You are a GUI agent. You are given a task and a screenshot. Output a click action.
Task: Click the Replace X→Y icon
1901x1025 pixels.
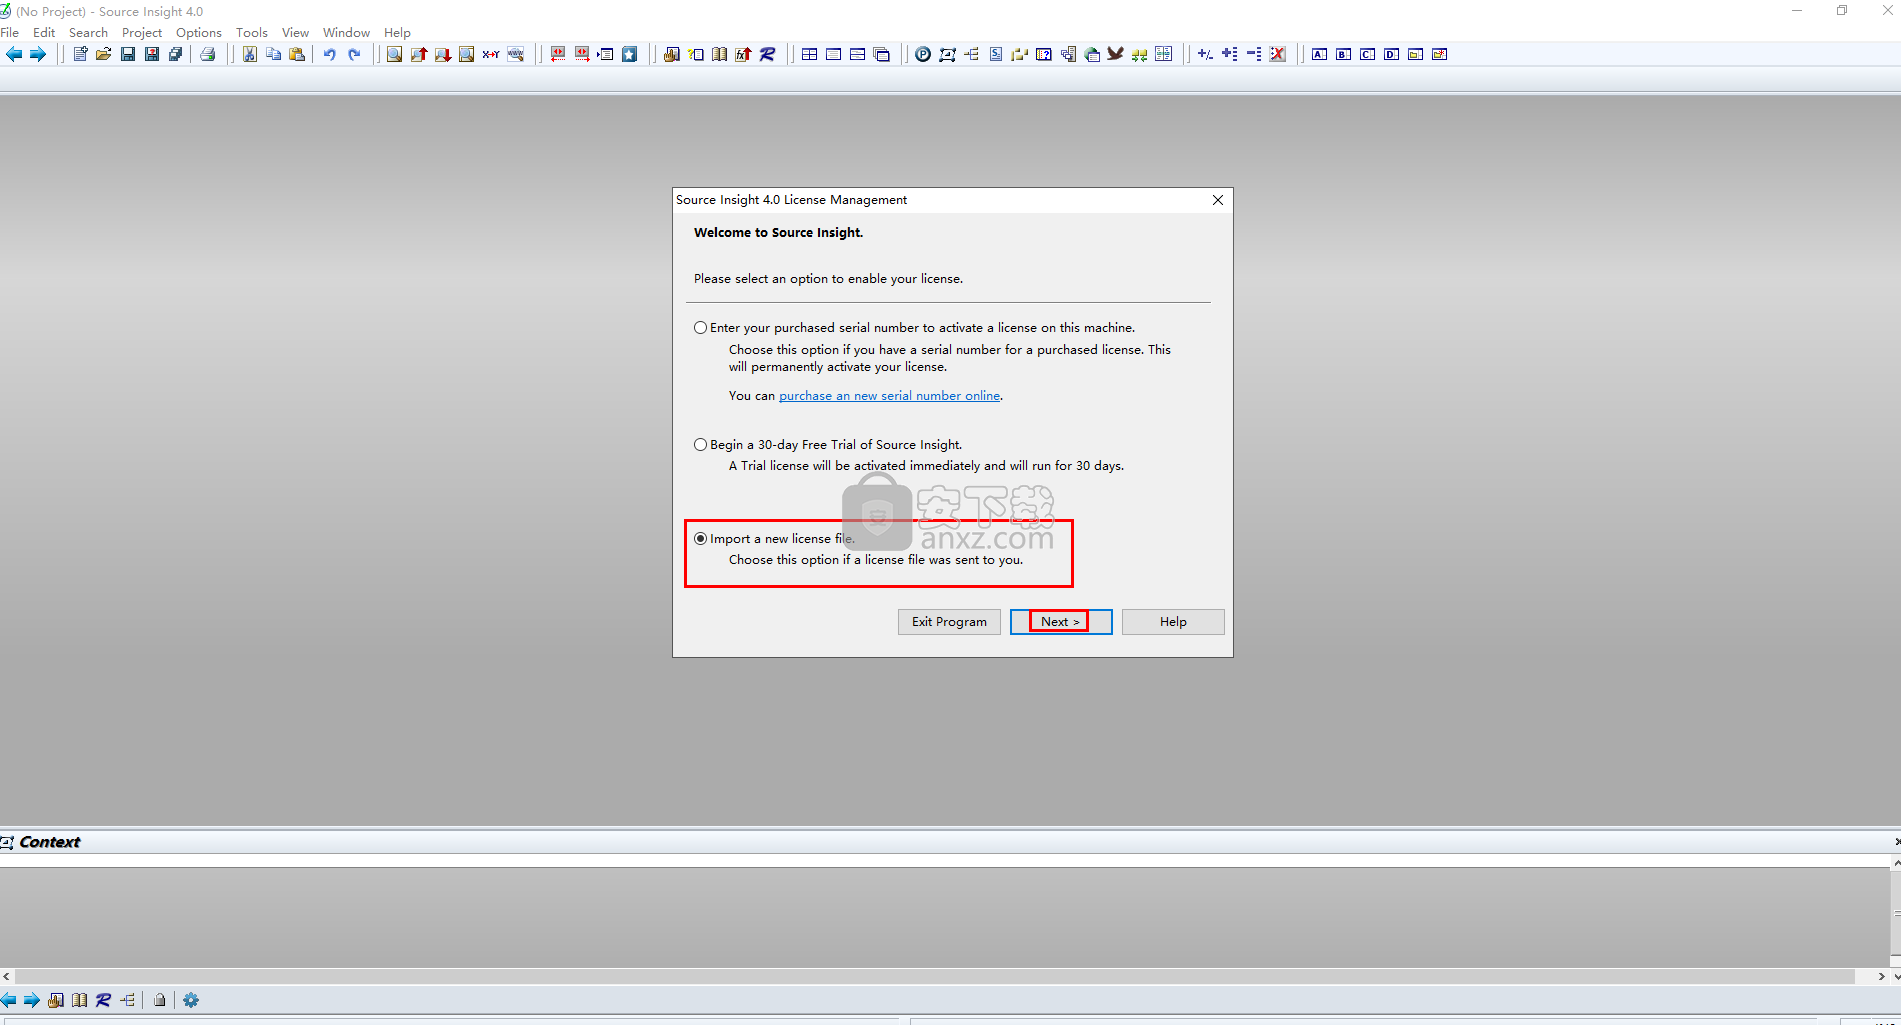pos(491,54)
